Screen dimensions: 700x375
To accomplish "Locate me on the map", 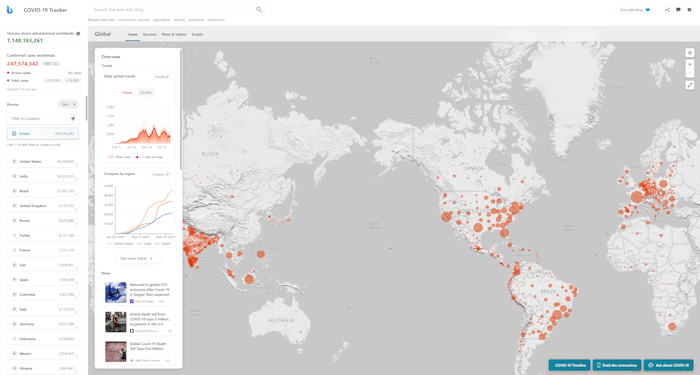I will pyautogui.click(x=690, y=53).
